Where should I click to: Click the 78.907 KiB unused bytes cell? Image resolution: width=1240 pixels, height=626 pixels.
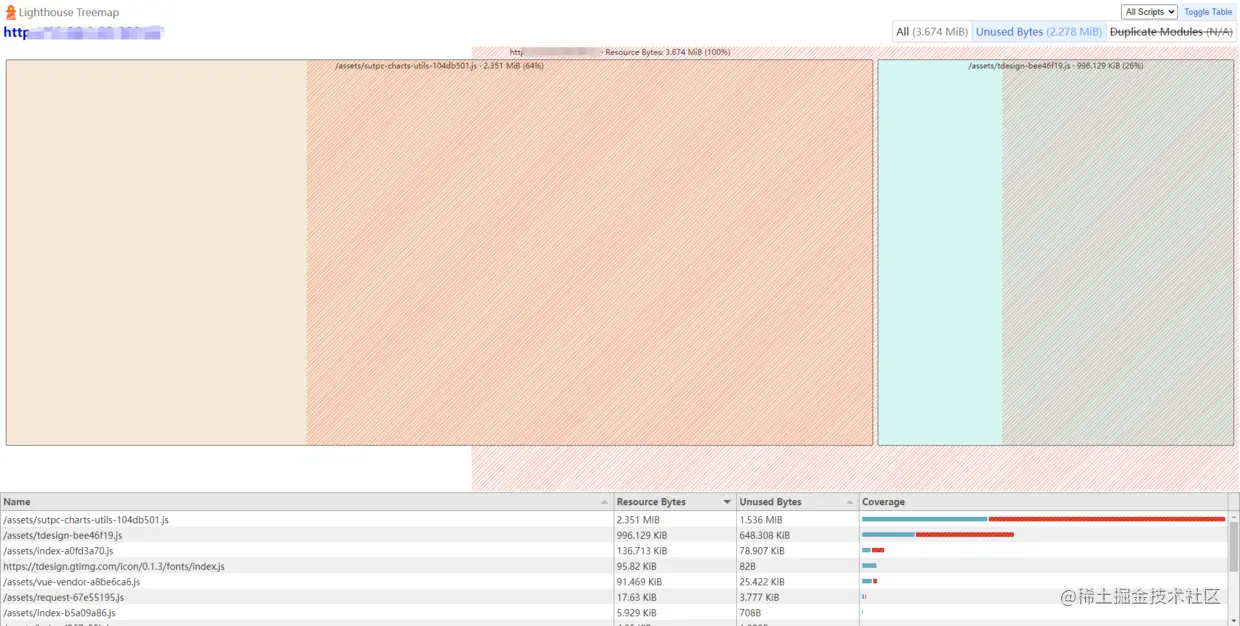click(797, 551)
